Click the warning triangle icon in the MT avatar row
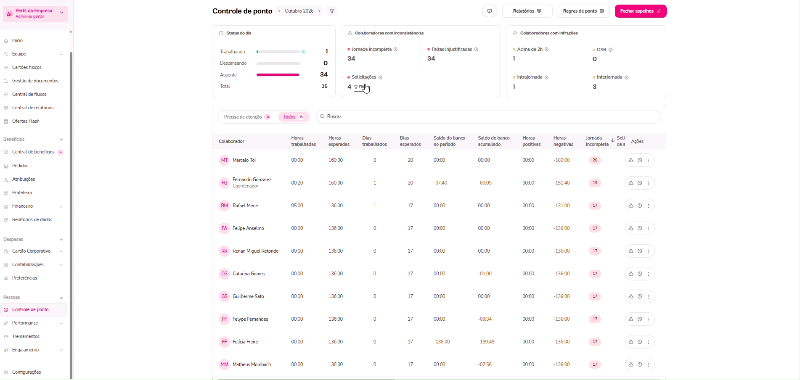 click(x=631, y=160)
